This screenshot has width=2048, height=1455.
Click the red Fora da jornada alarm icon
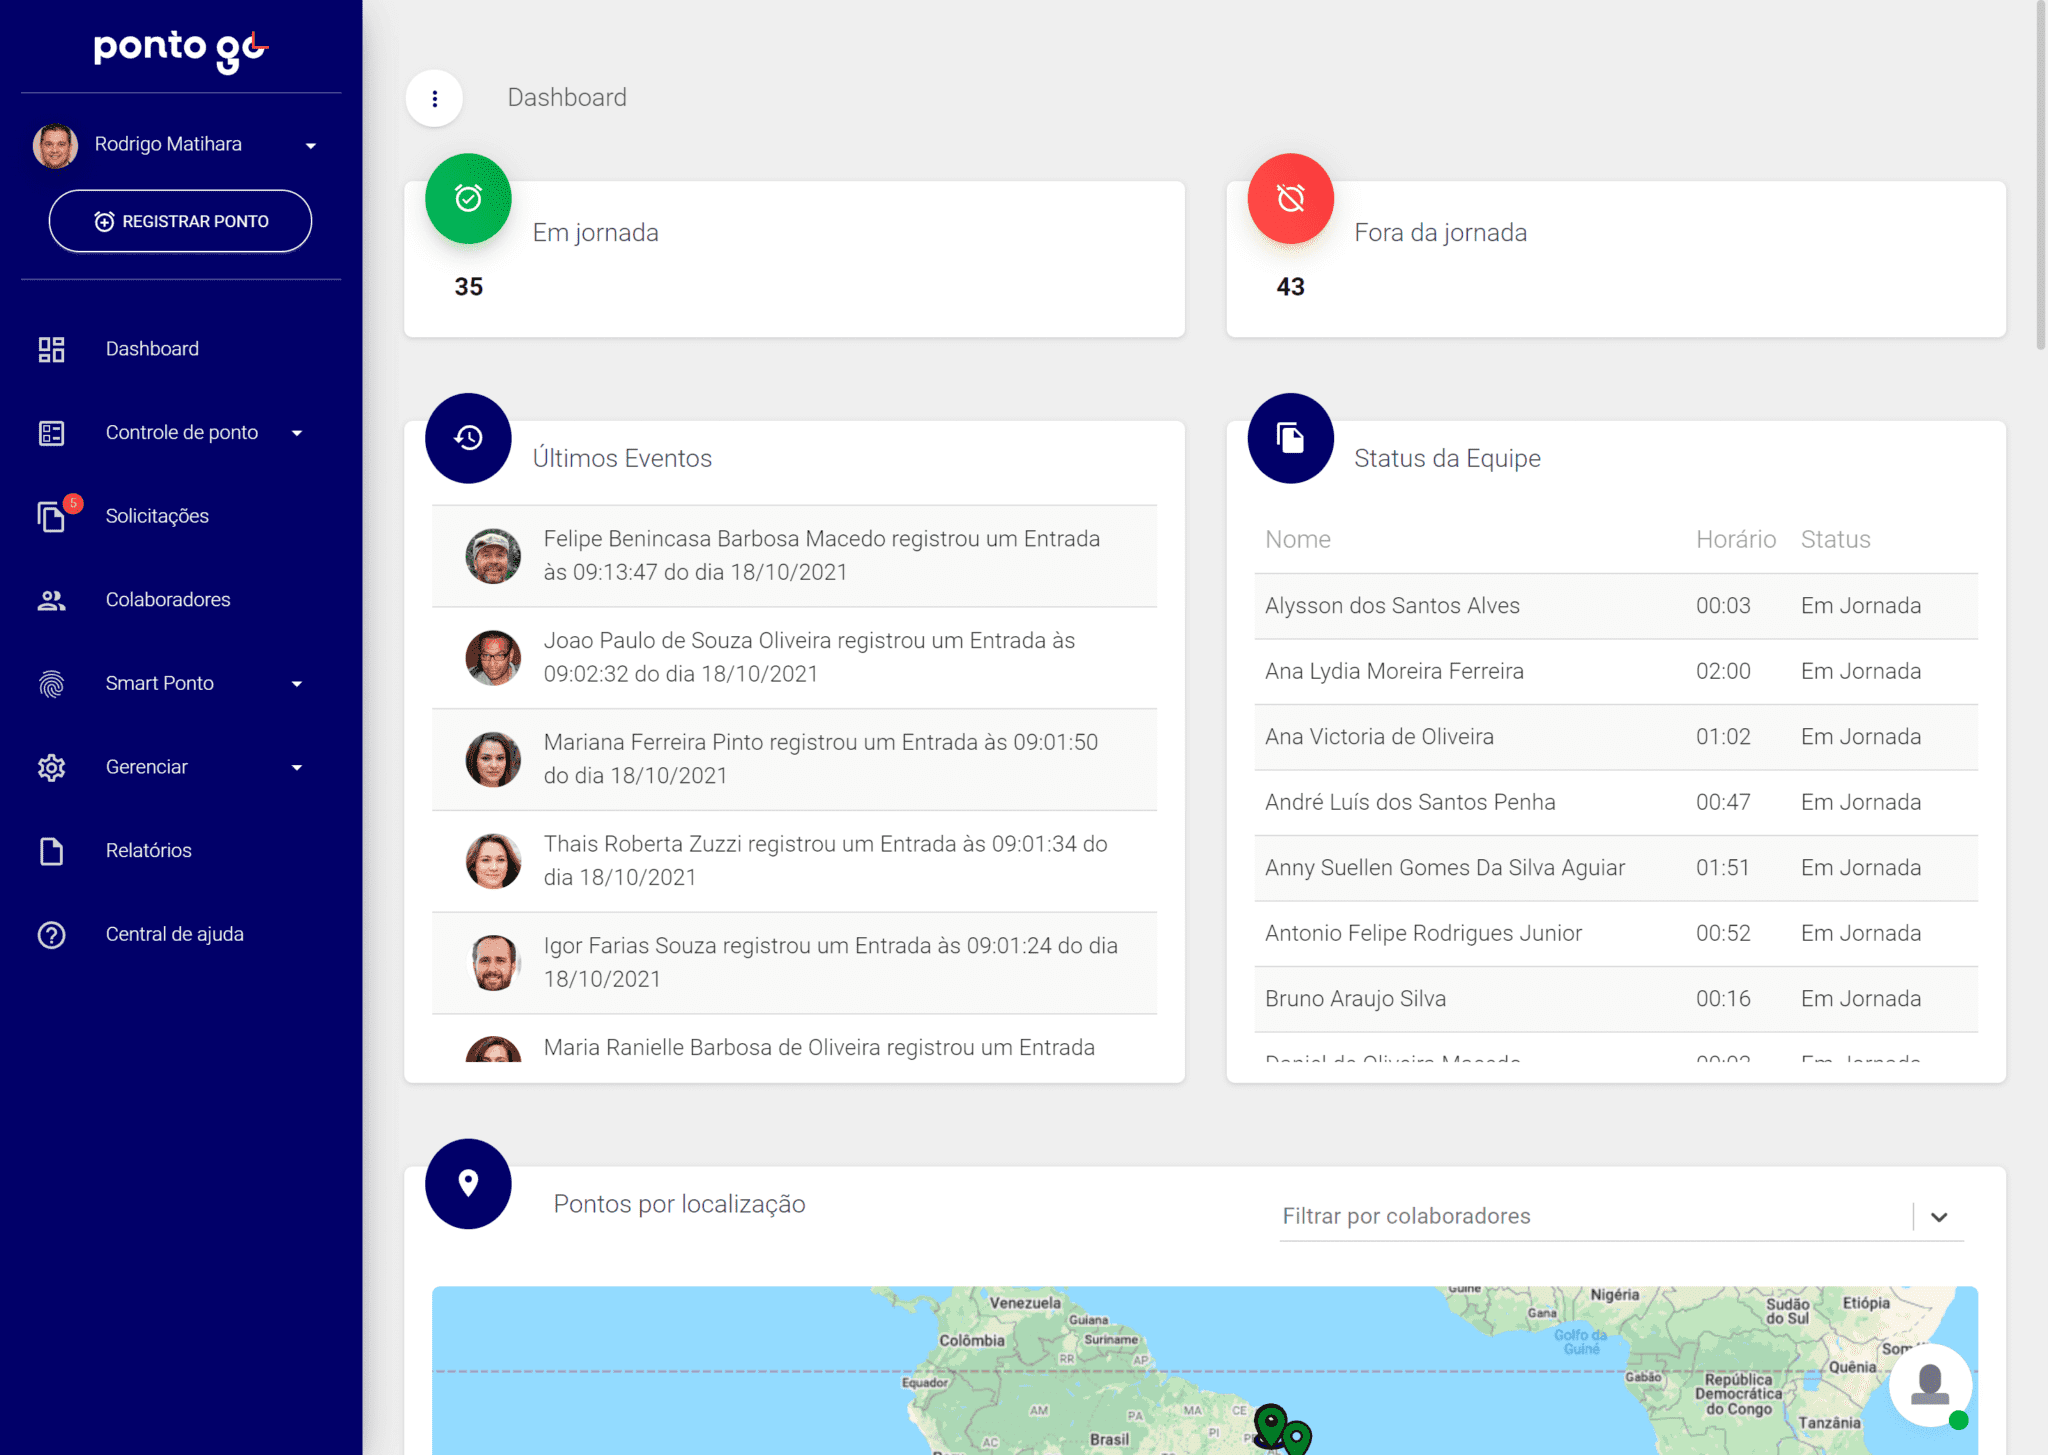click(x=1290, y=198)
